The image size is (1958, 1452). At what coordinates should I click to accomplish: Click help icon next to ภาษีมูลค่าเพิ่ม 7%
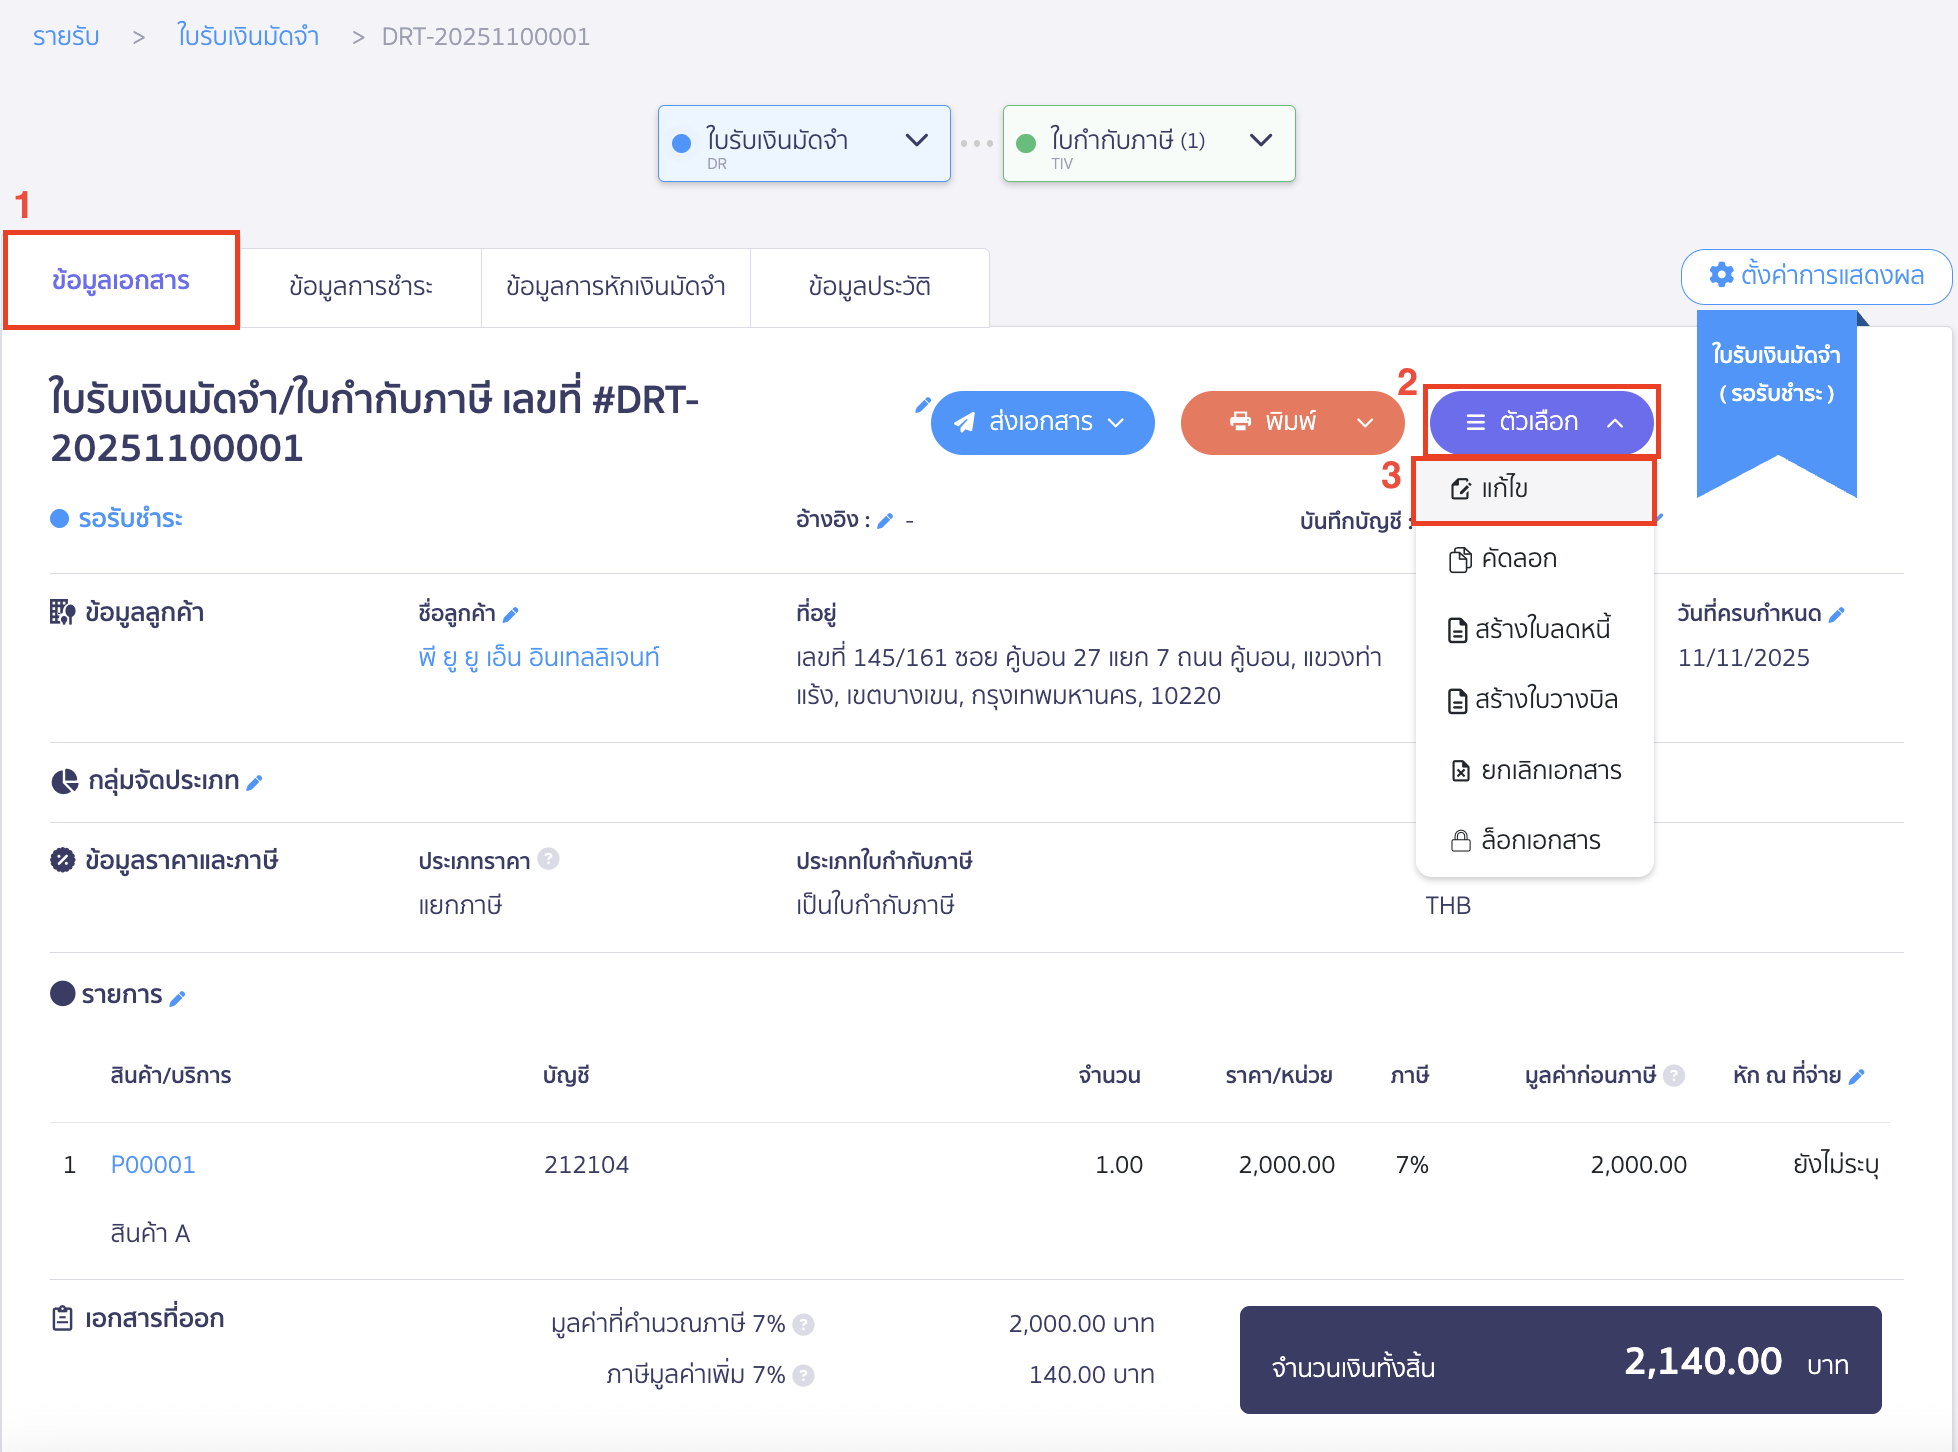[803, 1376]
